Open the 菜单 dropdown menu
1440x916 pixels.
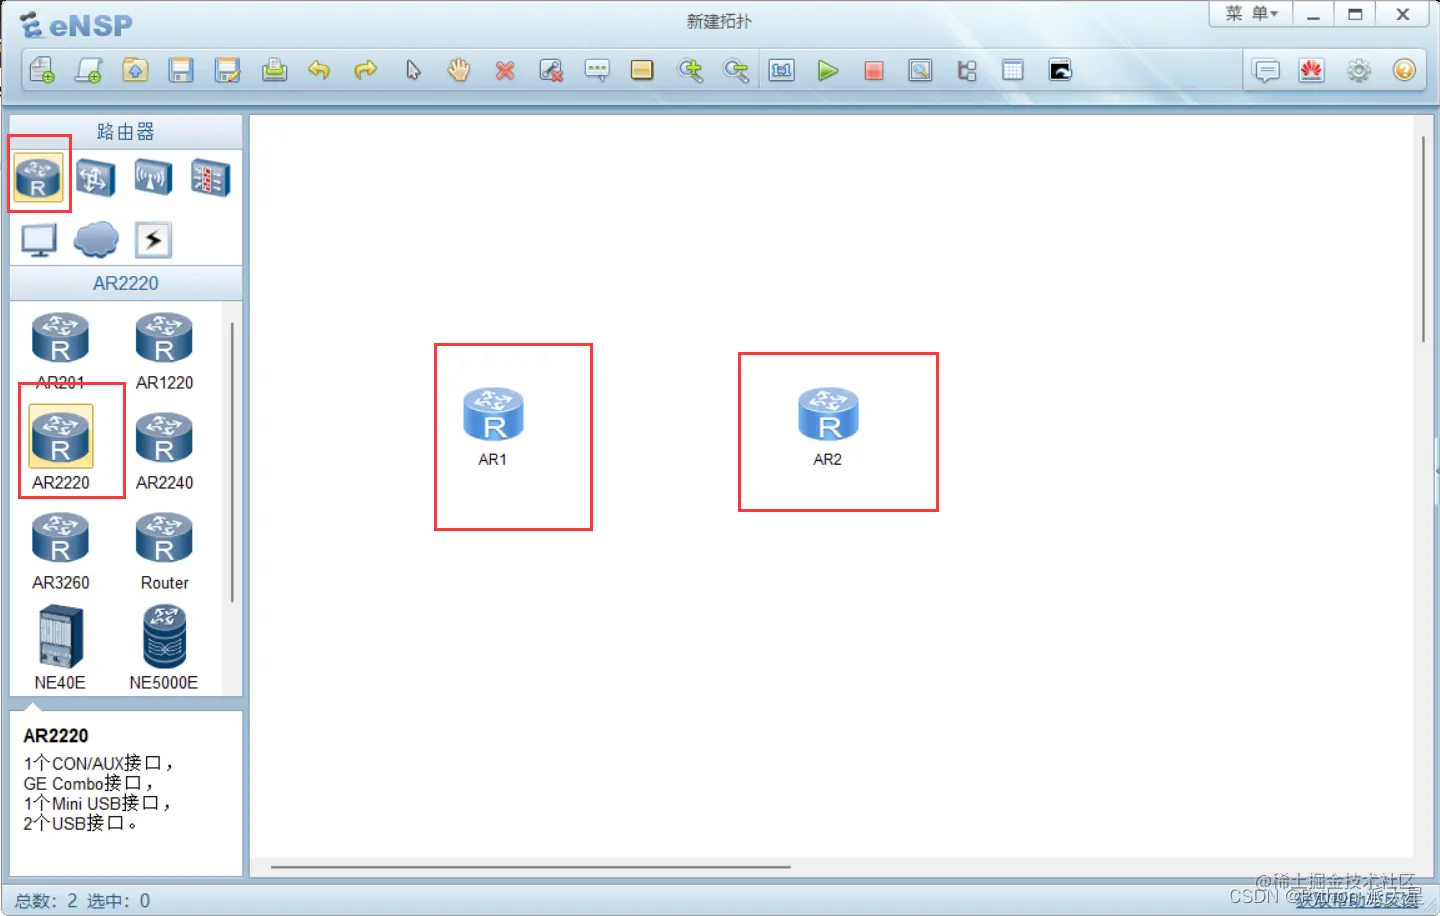coord(1251,14)
